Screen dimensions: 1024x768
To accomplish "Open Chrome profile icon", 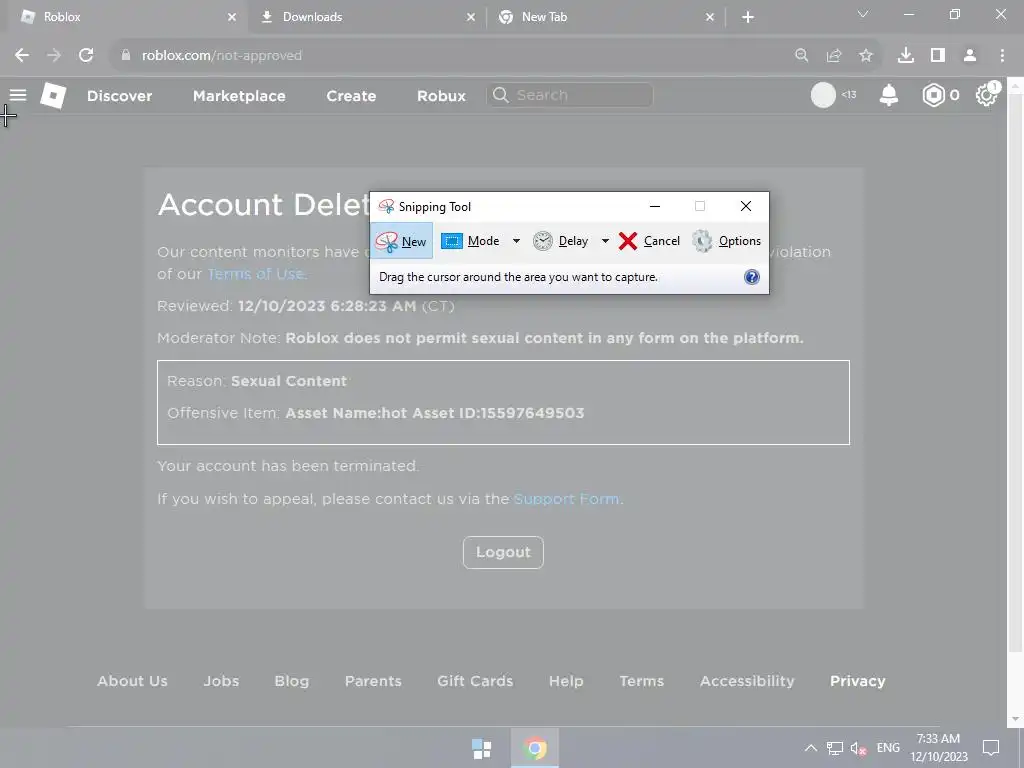I will click(970, 56).
